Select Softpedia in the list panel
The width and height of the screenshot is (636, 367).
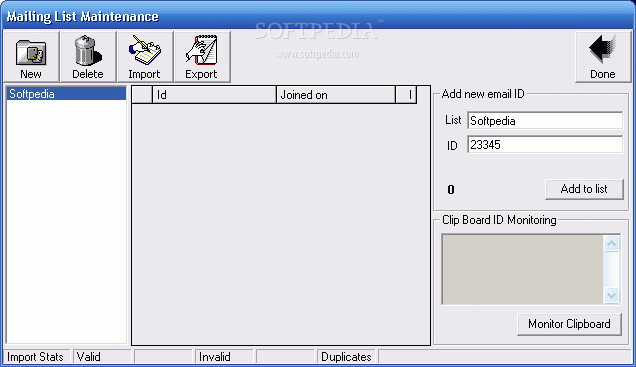(x=66, y=94)
